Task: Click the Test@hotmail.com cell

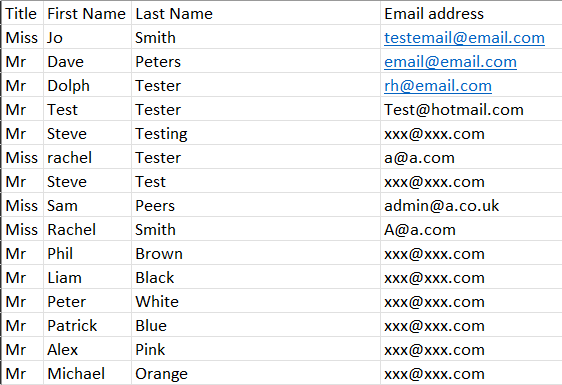Action: coord(471,109)
